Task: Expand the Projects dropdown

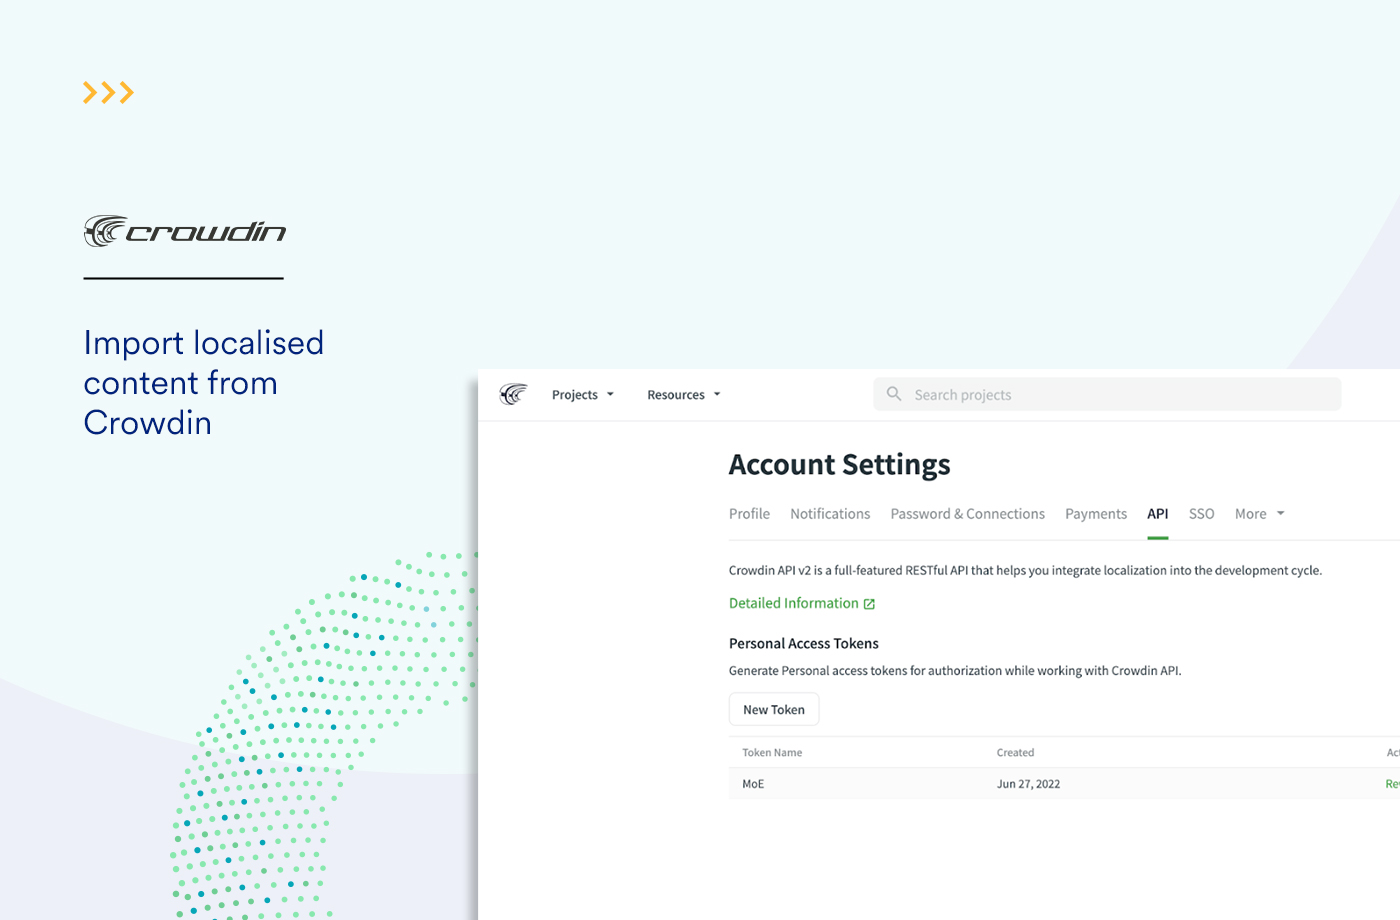Action: (x=582, y=394)
